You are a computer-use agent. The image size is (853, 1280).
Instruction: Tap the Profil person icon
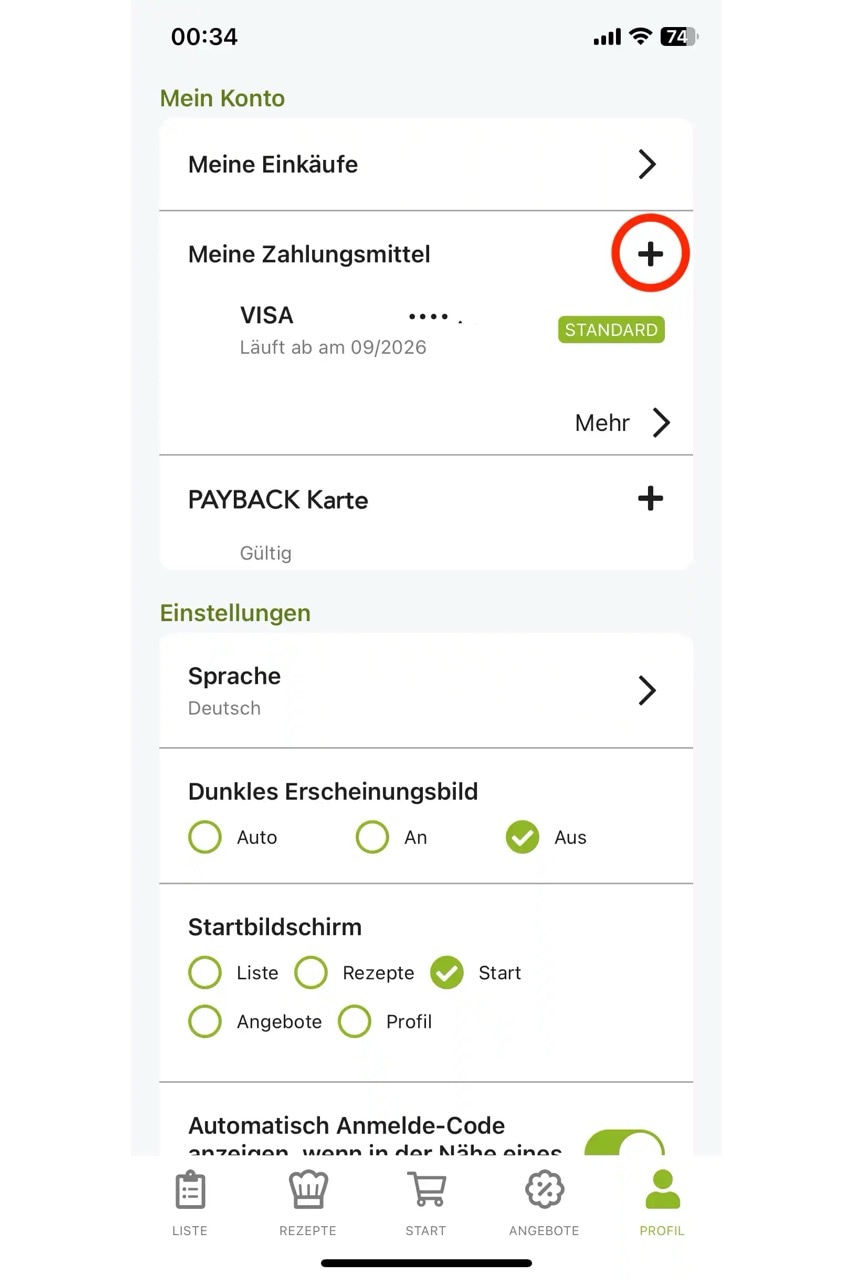662,1191
